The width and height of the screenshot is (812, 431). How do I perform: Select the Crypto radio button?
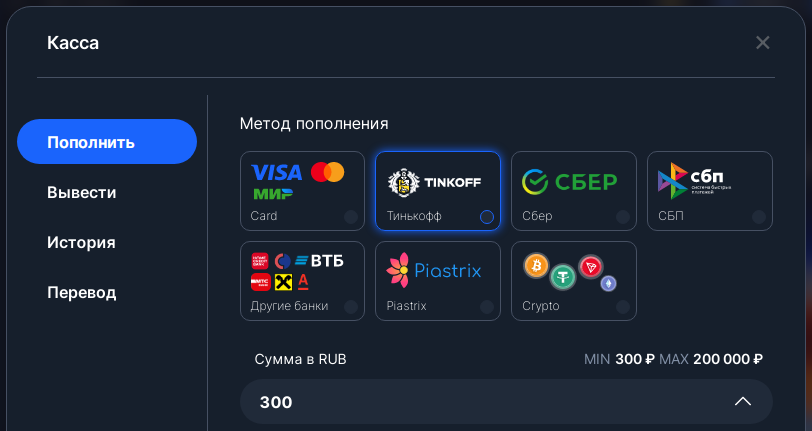click(623, 307)
